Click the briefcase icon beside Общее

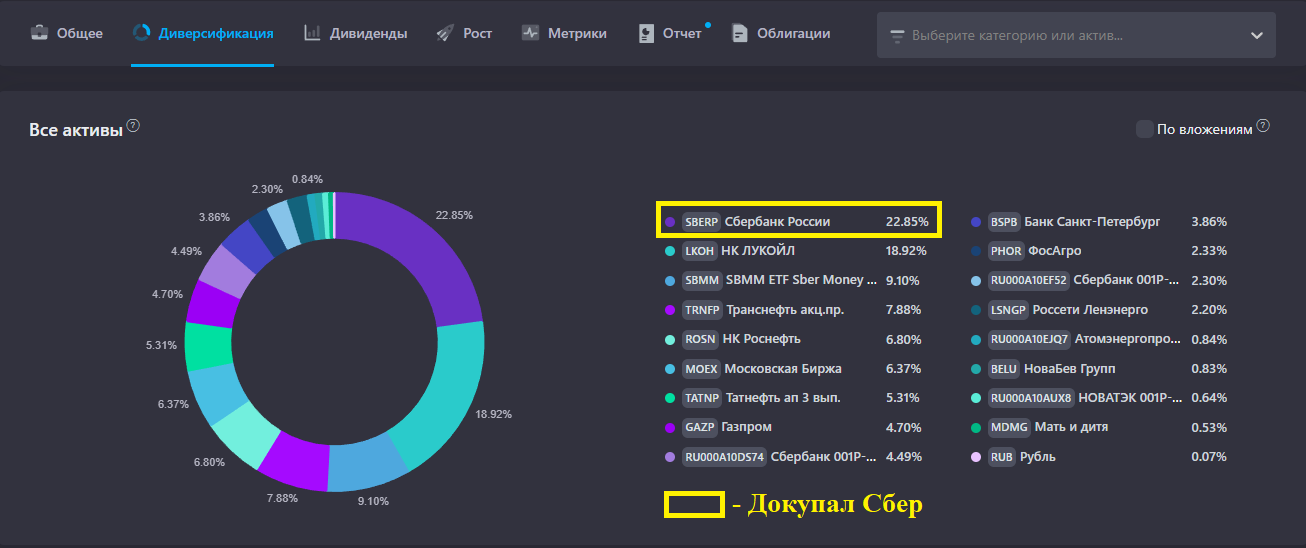point(39,33)
